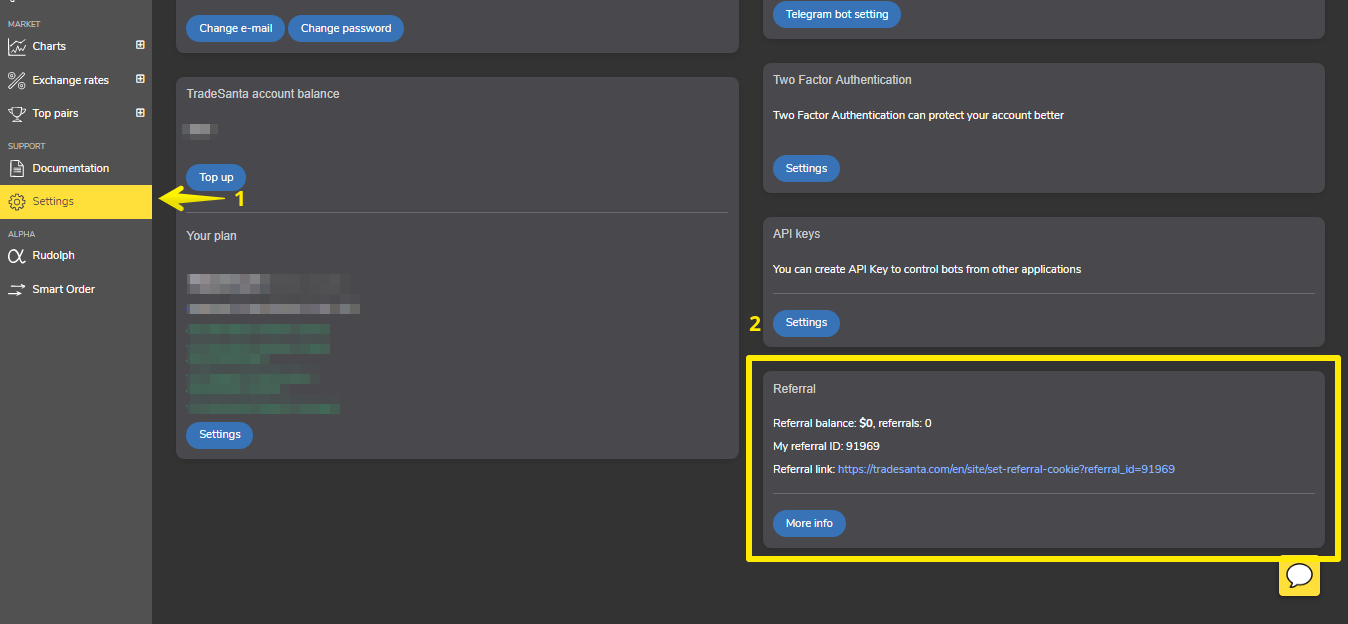1348x624 pixels.
Task: Open Two Factor Authentication Settings button
Action: pos(806,168)
